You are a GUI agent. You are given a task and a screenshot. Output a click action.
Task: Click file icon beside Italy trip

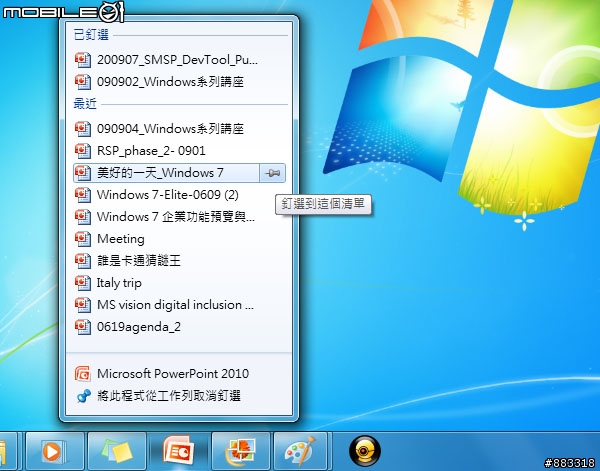click(83, 283)
